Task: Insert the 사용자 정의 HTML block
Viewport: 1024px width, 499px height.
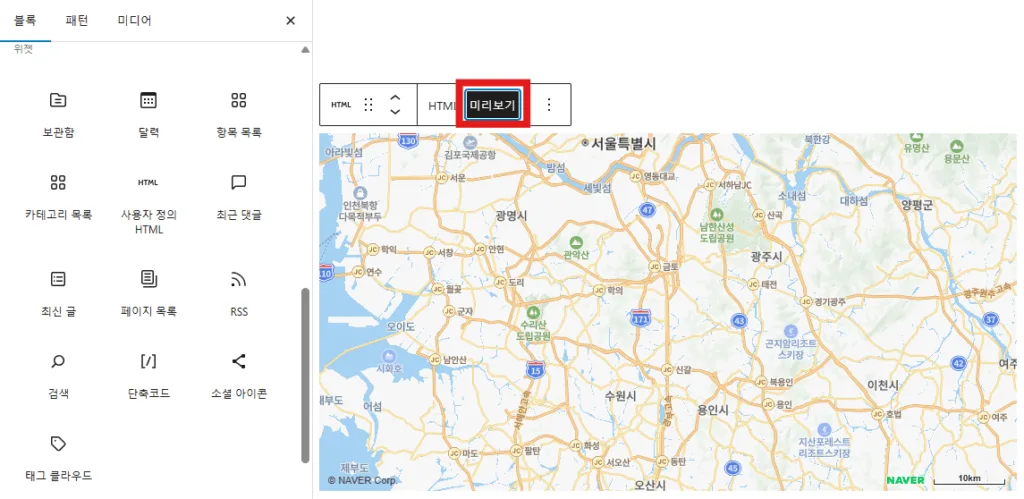Action: click(149, 204)
